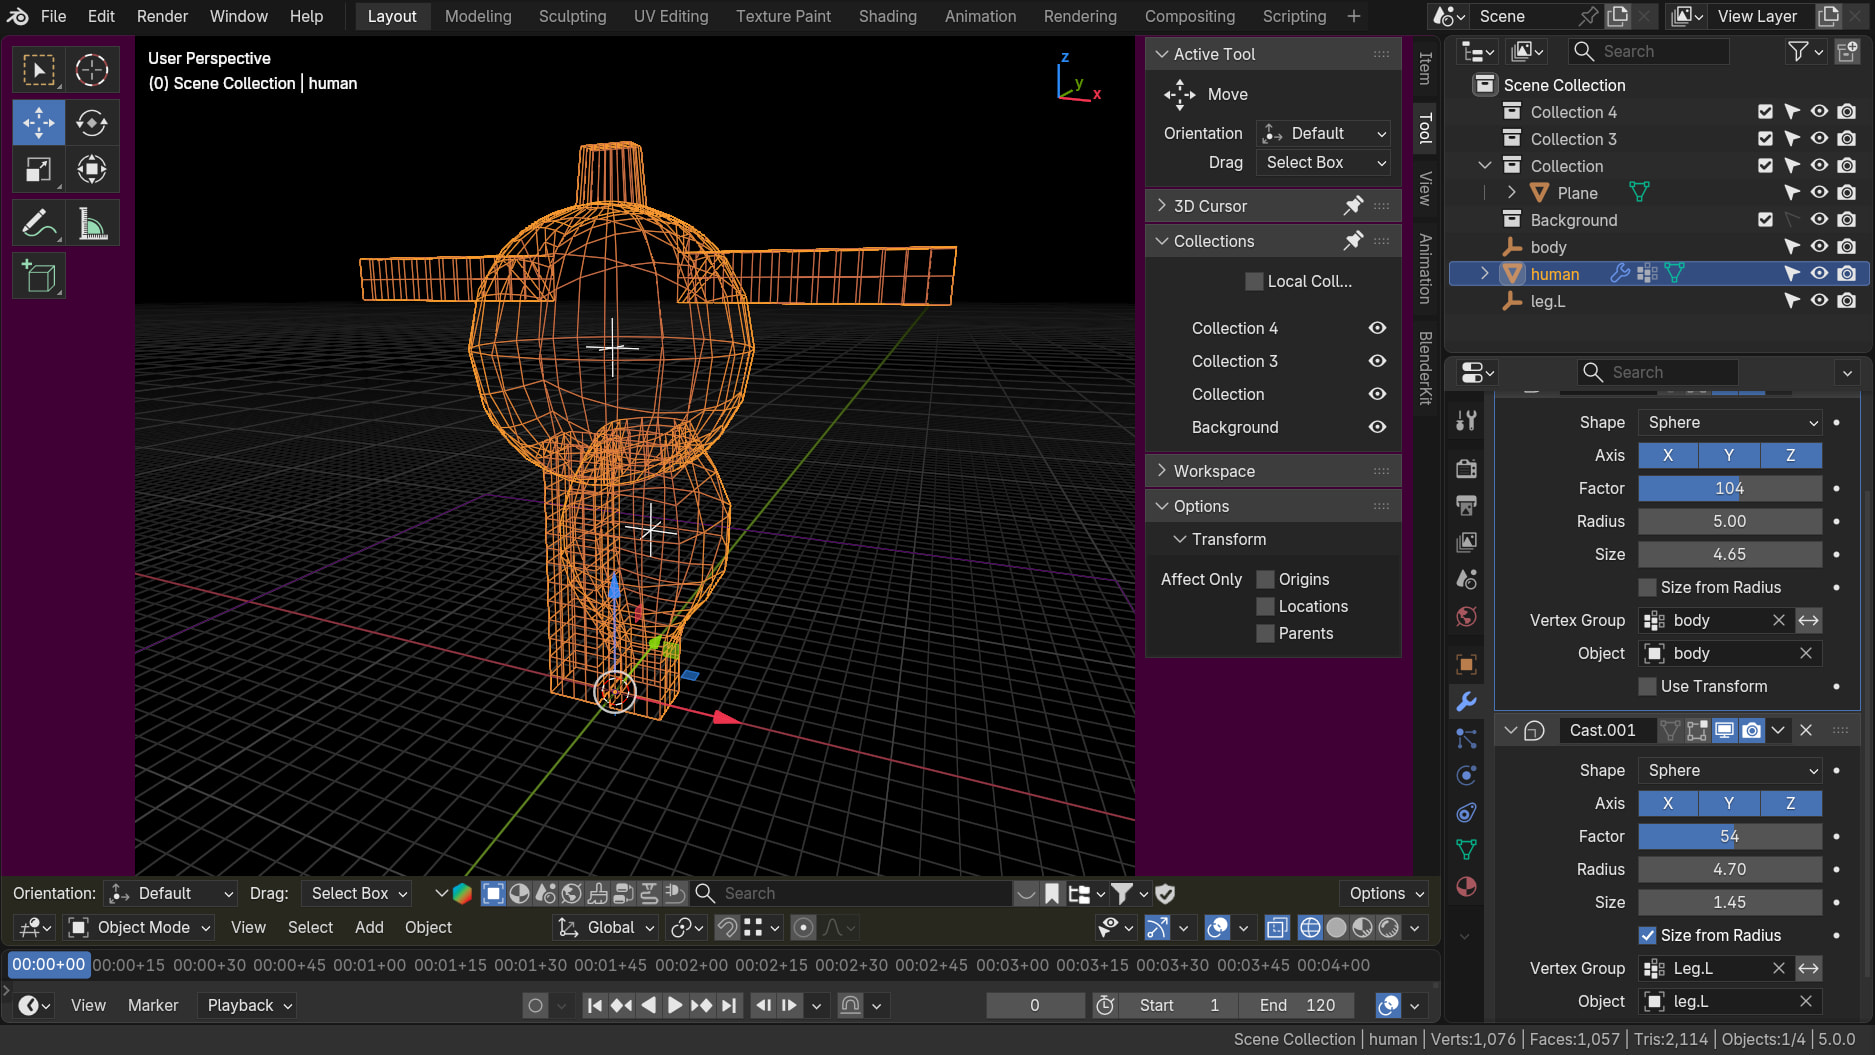
Task: Select the Add Cube tool
Action: 38,277
